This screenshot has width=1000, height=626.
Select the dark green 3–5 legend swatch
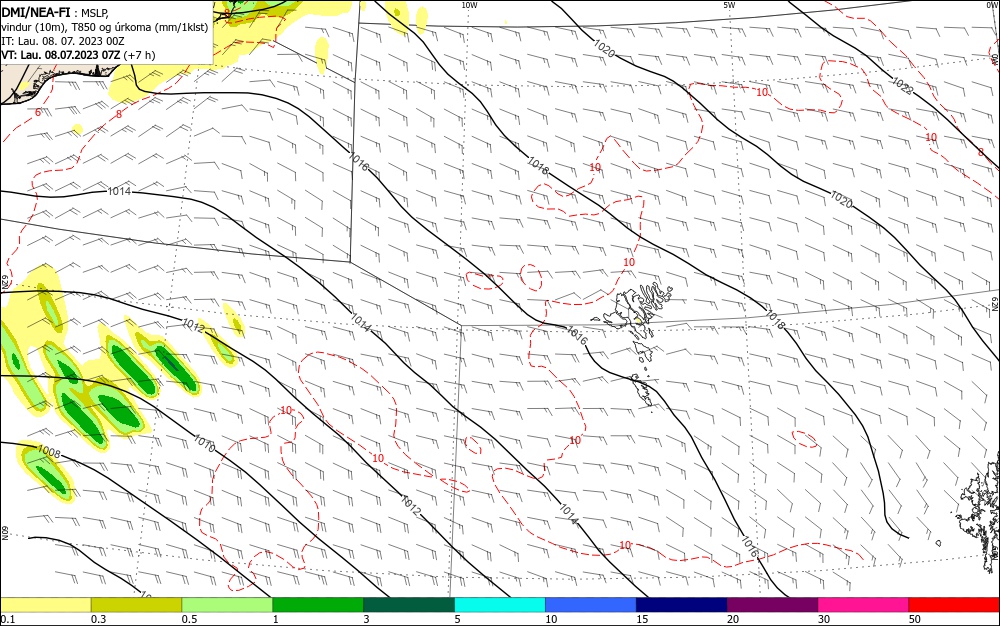click(409, 605)
